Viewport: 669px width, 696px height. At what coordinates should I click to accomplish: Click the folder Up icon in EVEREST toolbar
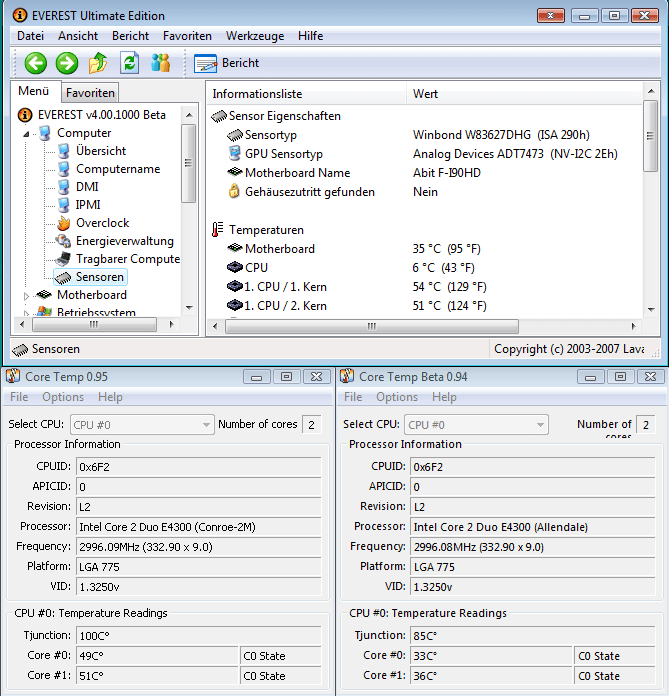pyautogui.click(x=98, y=63)
